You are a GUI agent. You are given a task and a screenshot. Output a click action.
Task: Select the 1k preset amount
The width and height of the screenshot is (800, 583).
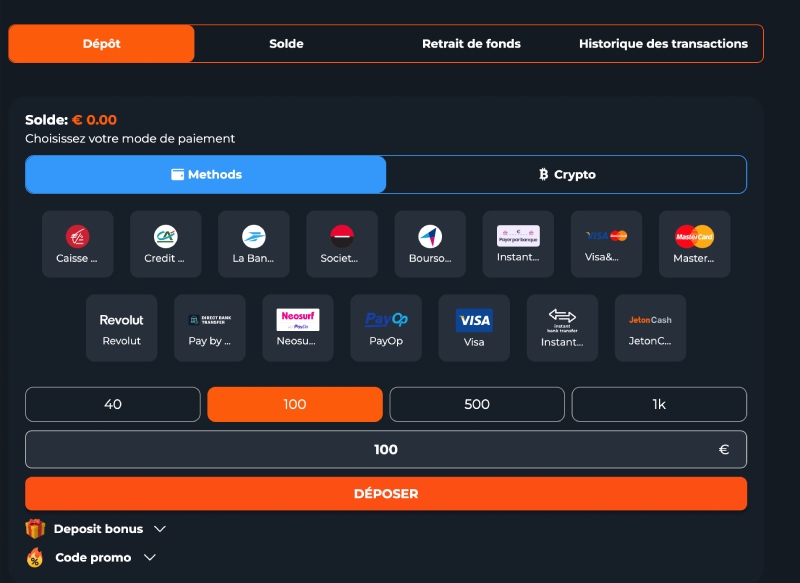(x=659, y=404)
